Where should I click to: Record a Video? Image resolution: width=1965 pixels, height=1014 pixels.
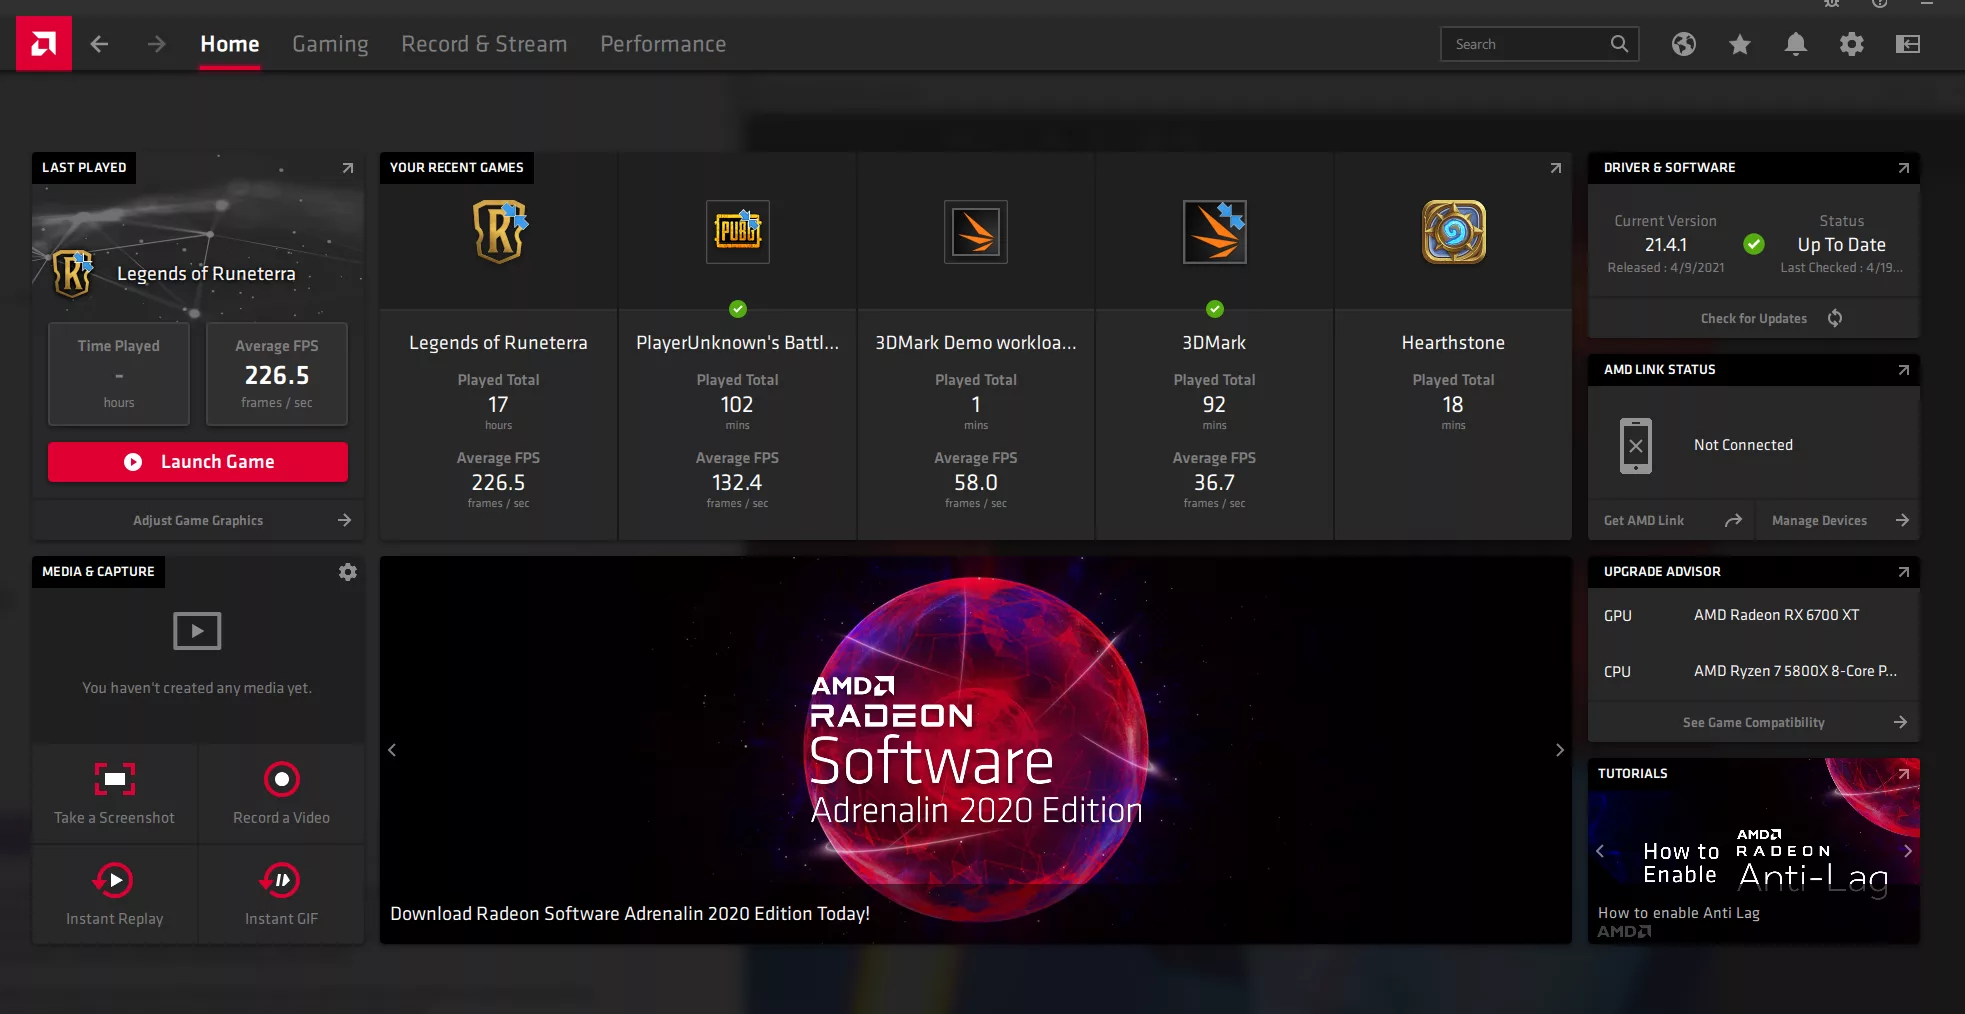tap(282, 794)
